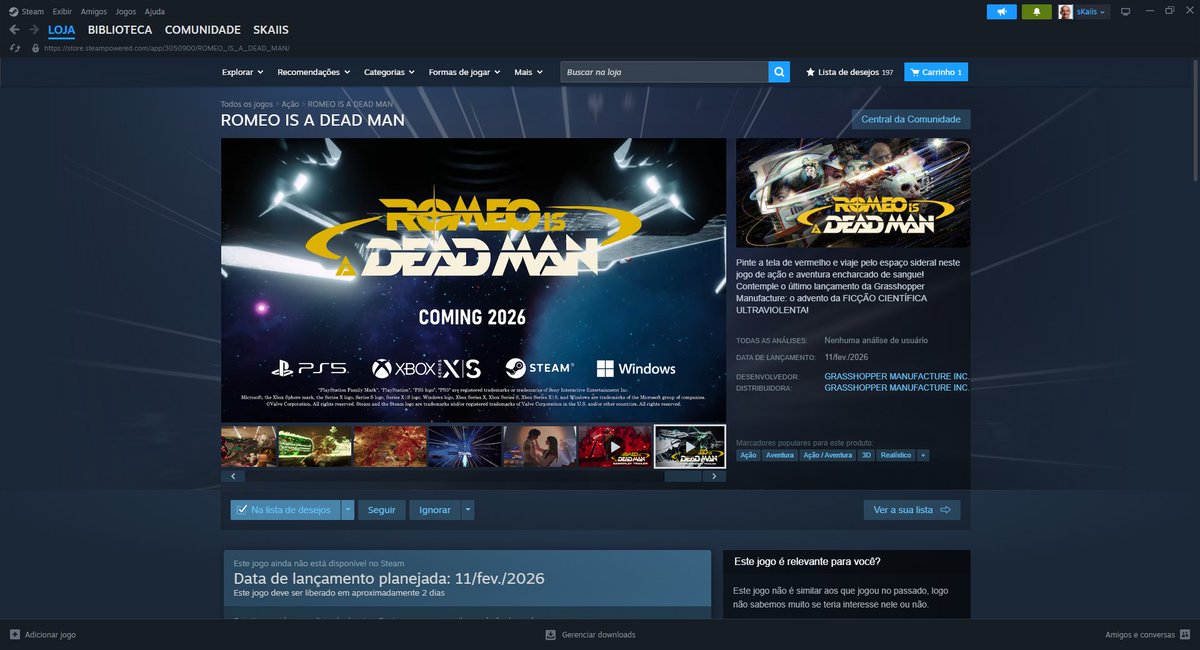Expand the Categorias store menu
1200x650 pixels.
click(x=389, y=72)
